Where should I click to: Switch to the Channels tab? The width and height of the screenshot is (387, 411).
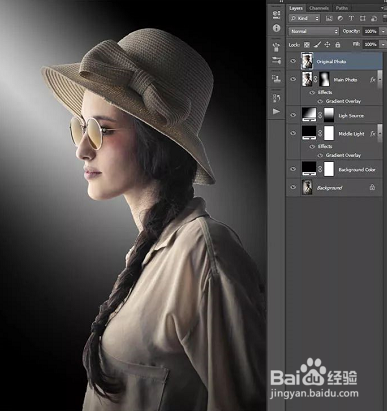point(319,8)
